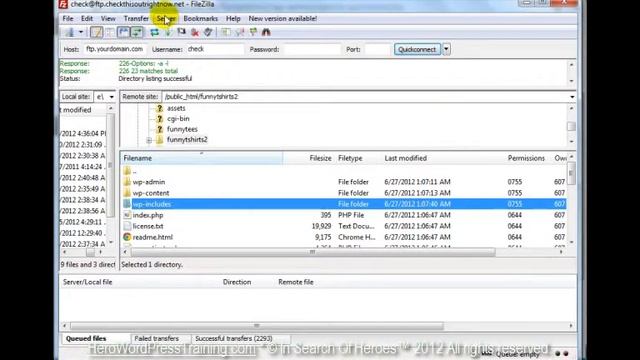Sort by the Permissions column header

(526, 158)
